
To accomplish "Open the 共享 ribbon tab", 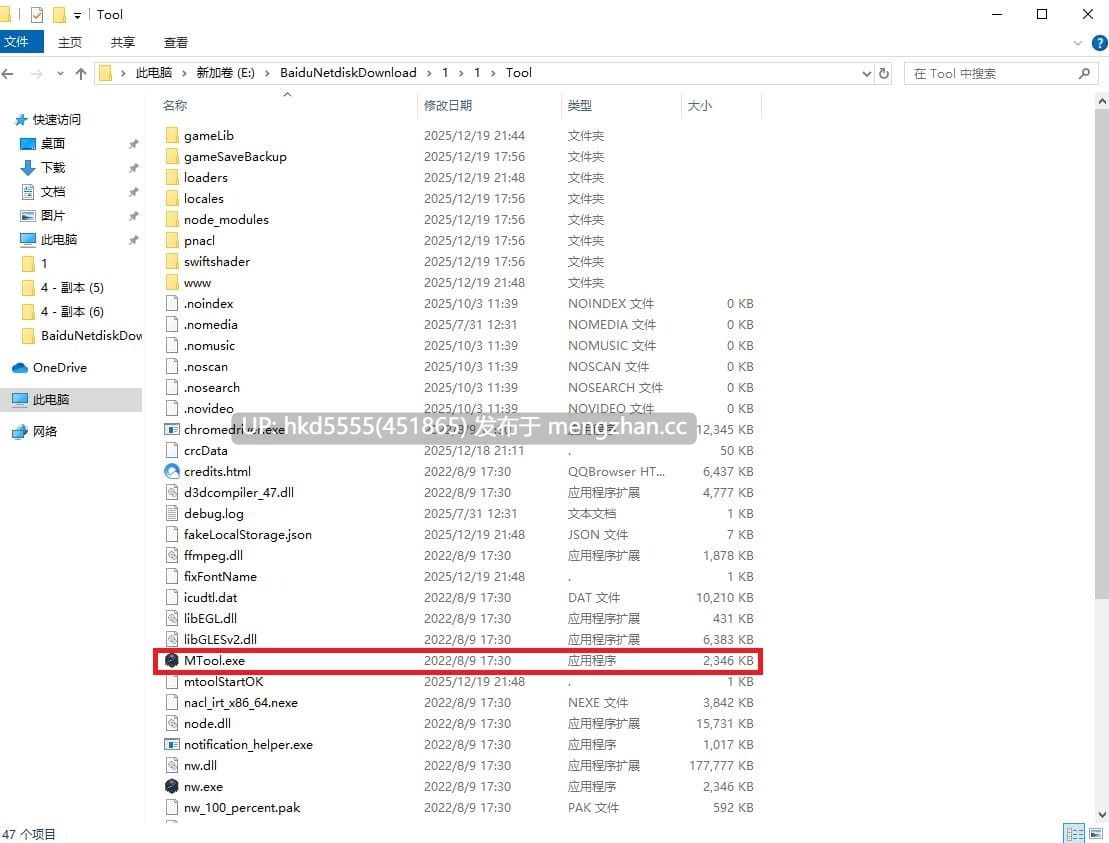I will pos(122,42).
